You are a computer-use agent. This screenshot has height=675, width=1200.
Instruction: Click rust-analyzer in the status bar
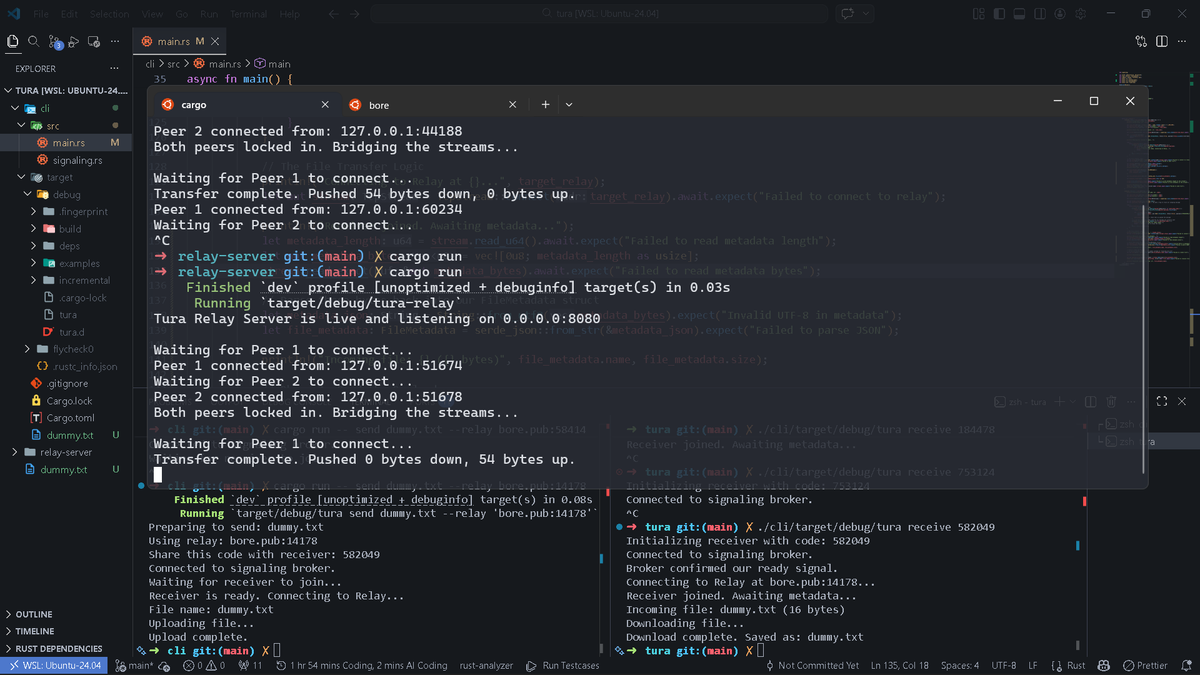pyautogui.click(x=487, y=665)
